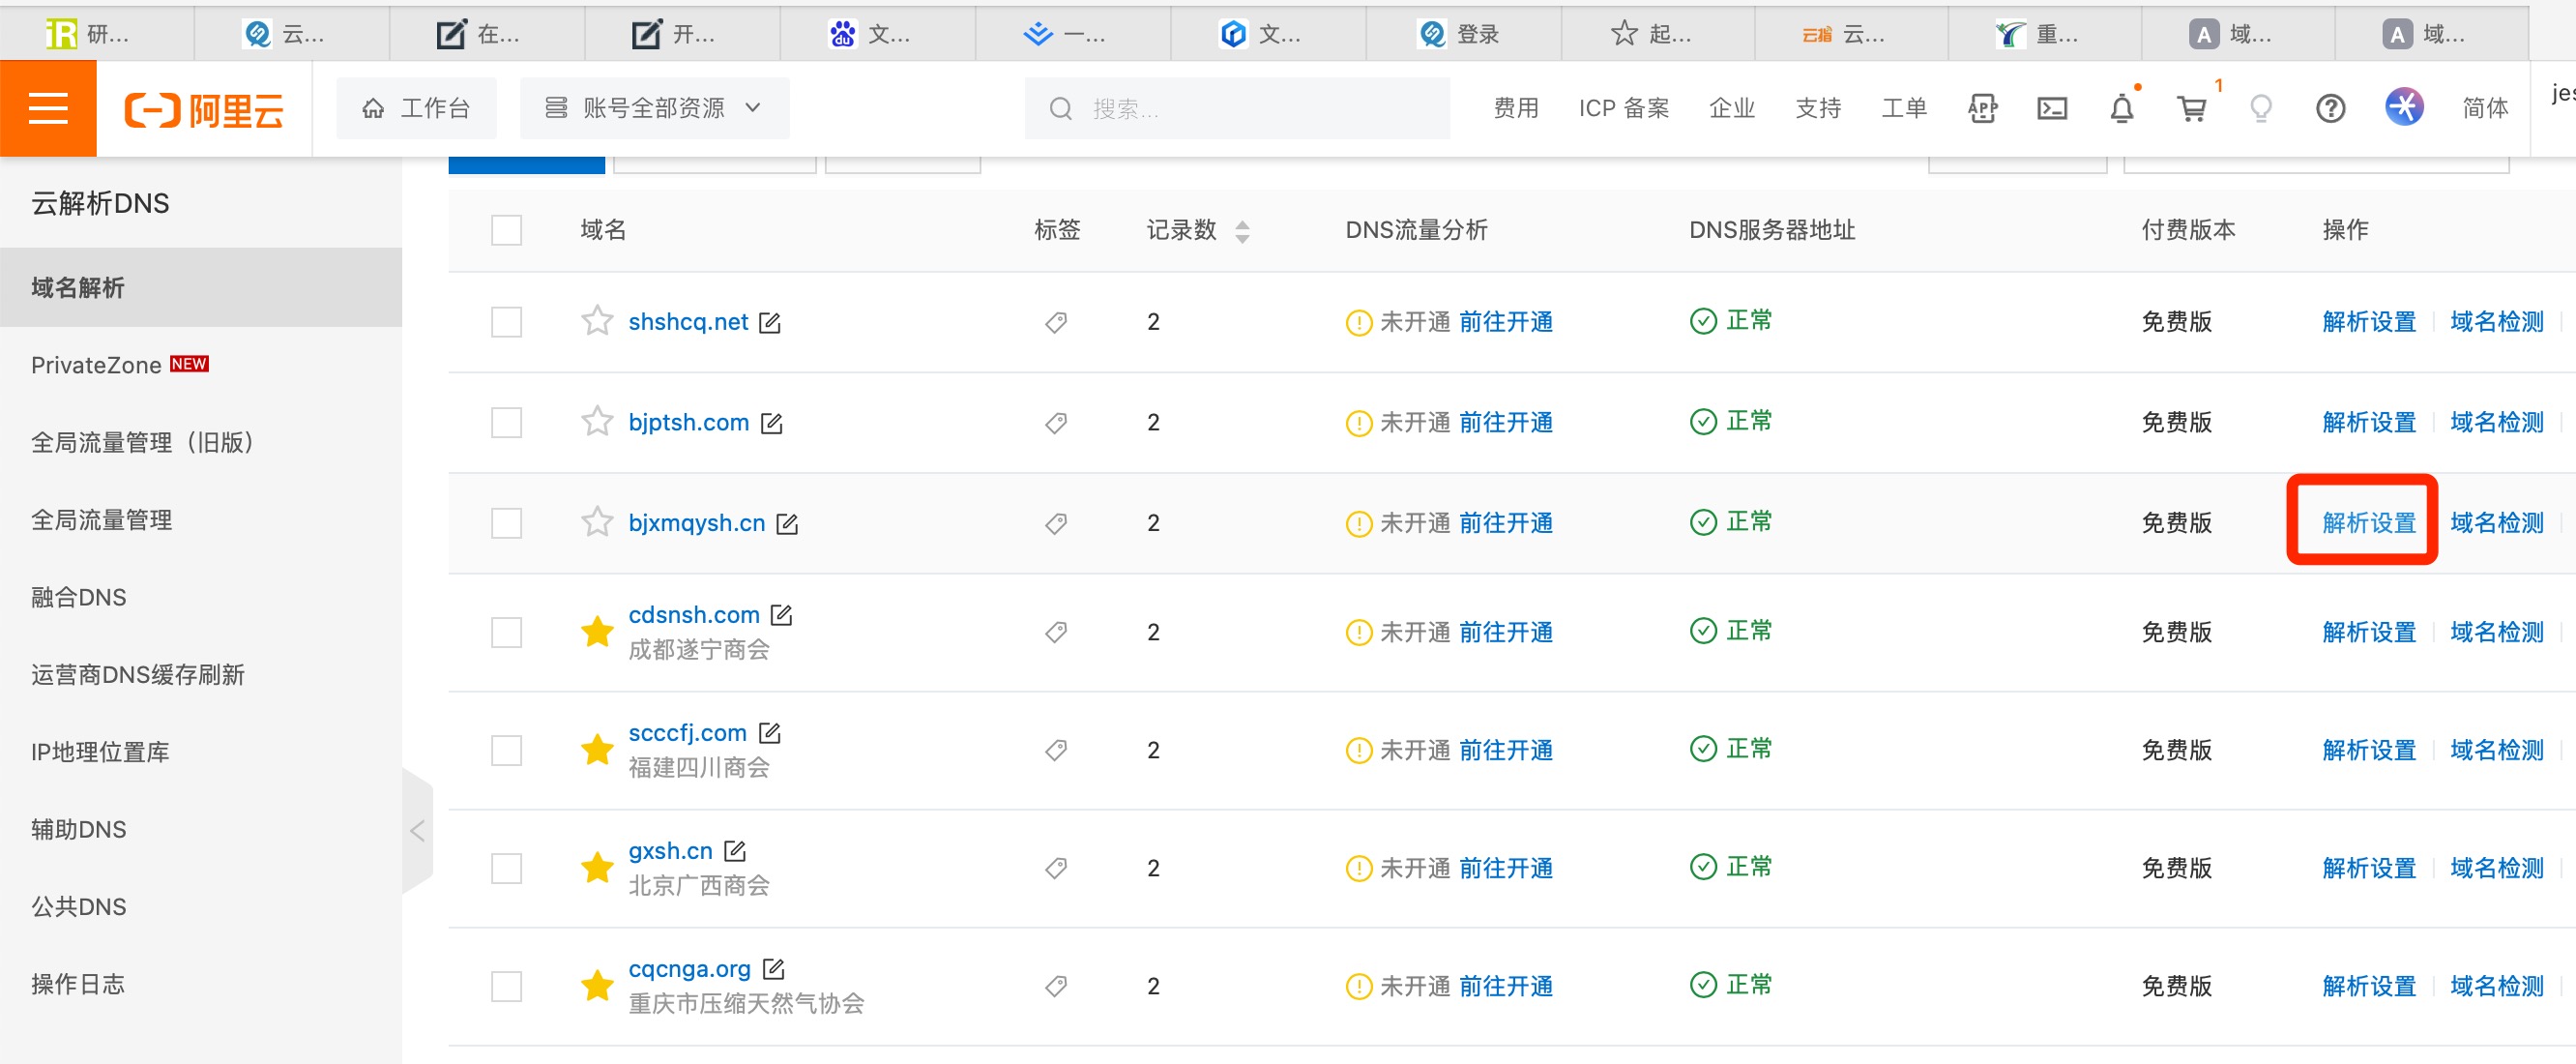Screen dimensions: 2576x1064
Task: Open the Cloud Shell terminal icon
Action: [x=2052, y=108]
